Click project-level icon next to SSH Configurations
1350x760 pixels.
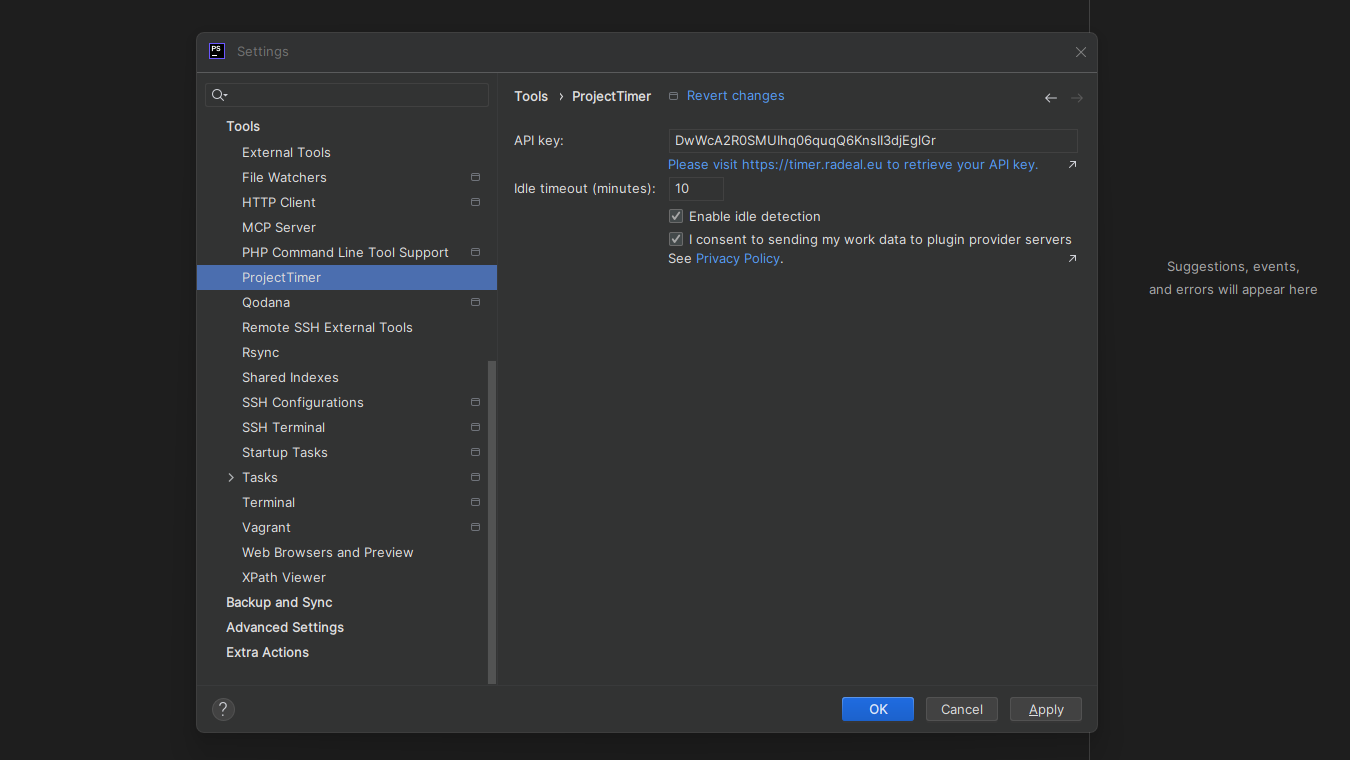point(475,402)
